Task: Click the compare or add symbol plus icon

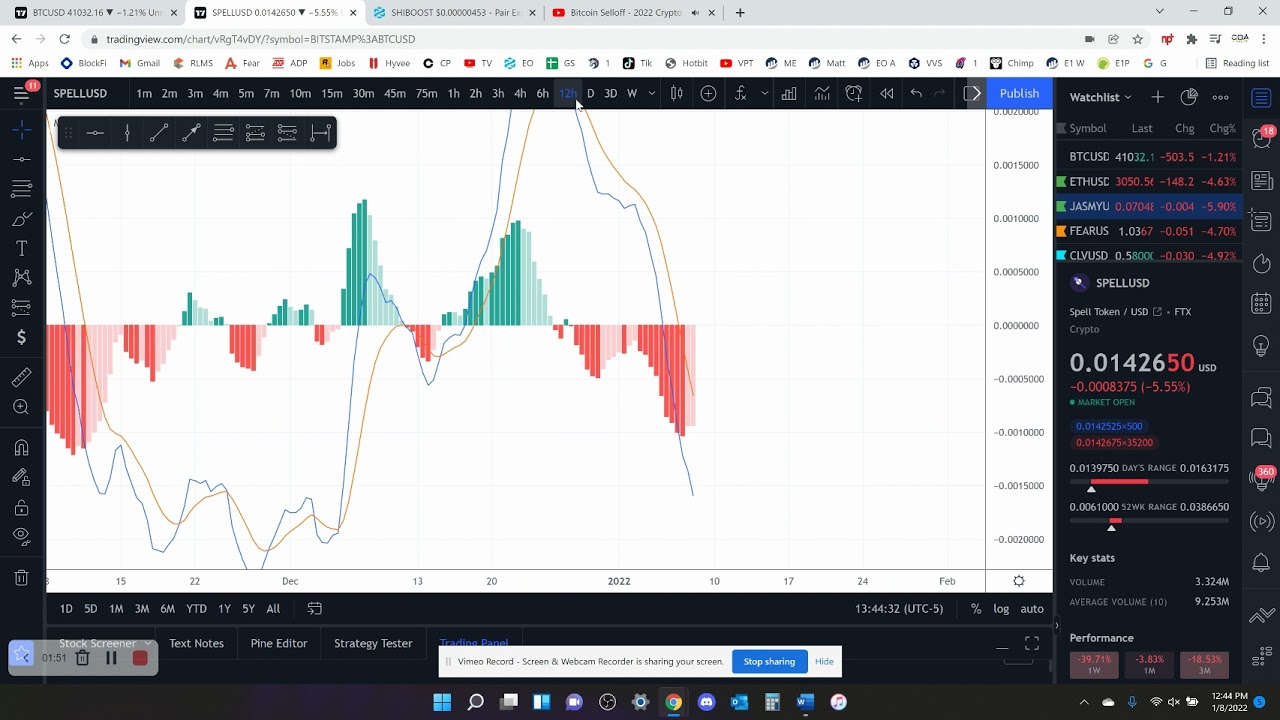Action: coord(708,93)
